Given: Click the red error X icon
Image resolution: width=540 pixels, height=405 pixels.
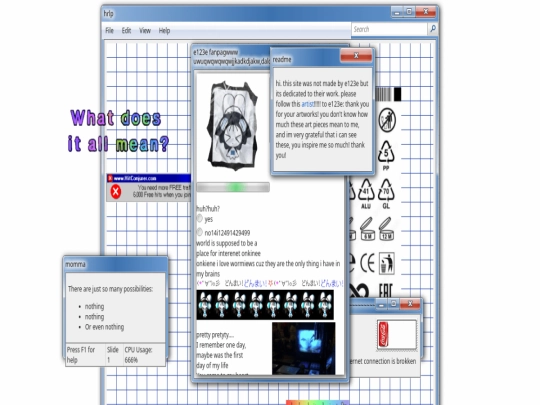Looking at the screenshot, I should 116,191.
